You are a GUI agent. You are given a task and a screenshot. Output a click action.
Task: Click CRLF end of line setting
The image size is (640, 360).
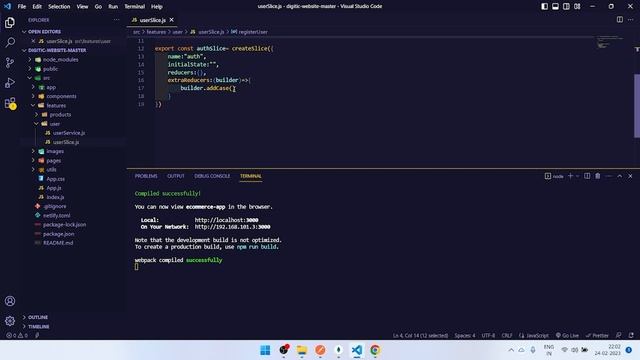pos(507,336)
